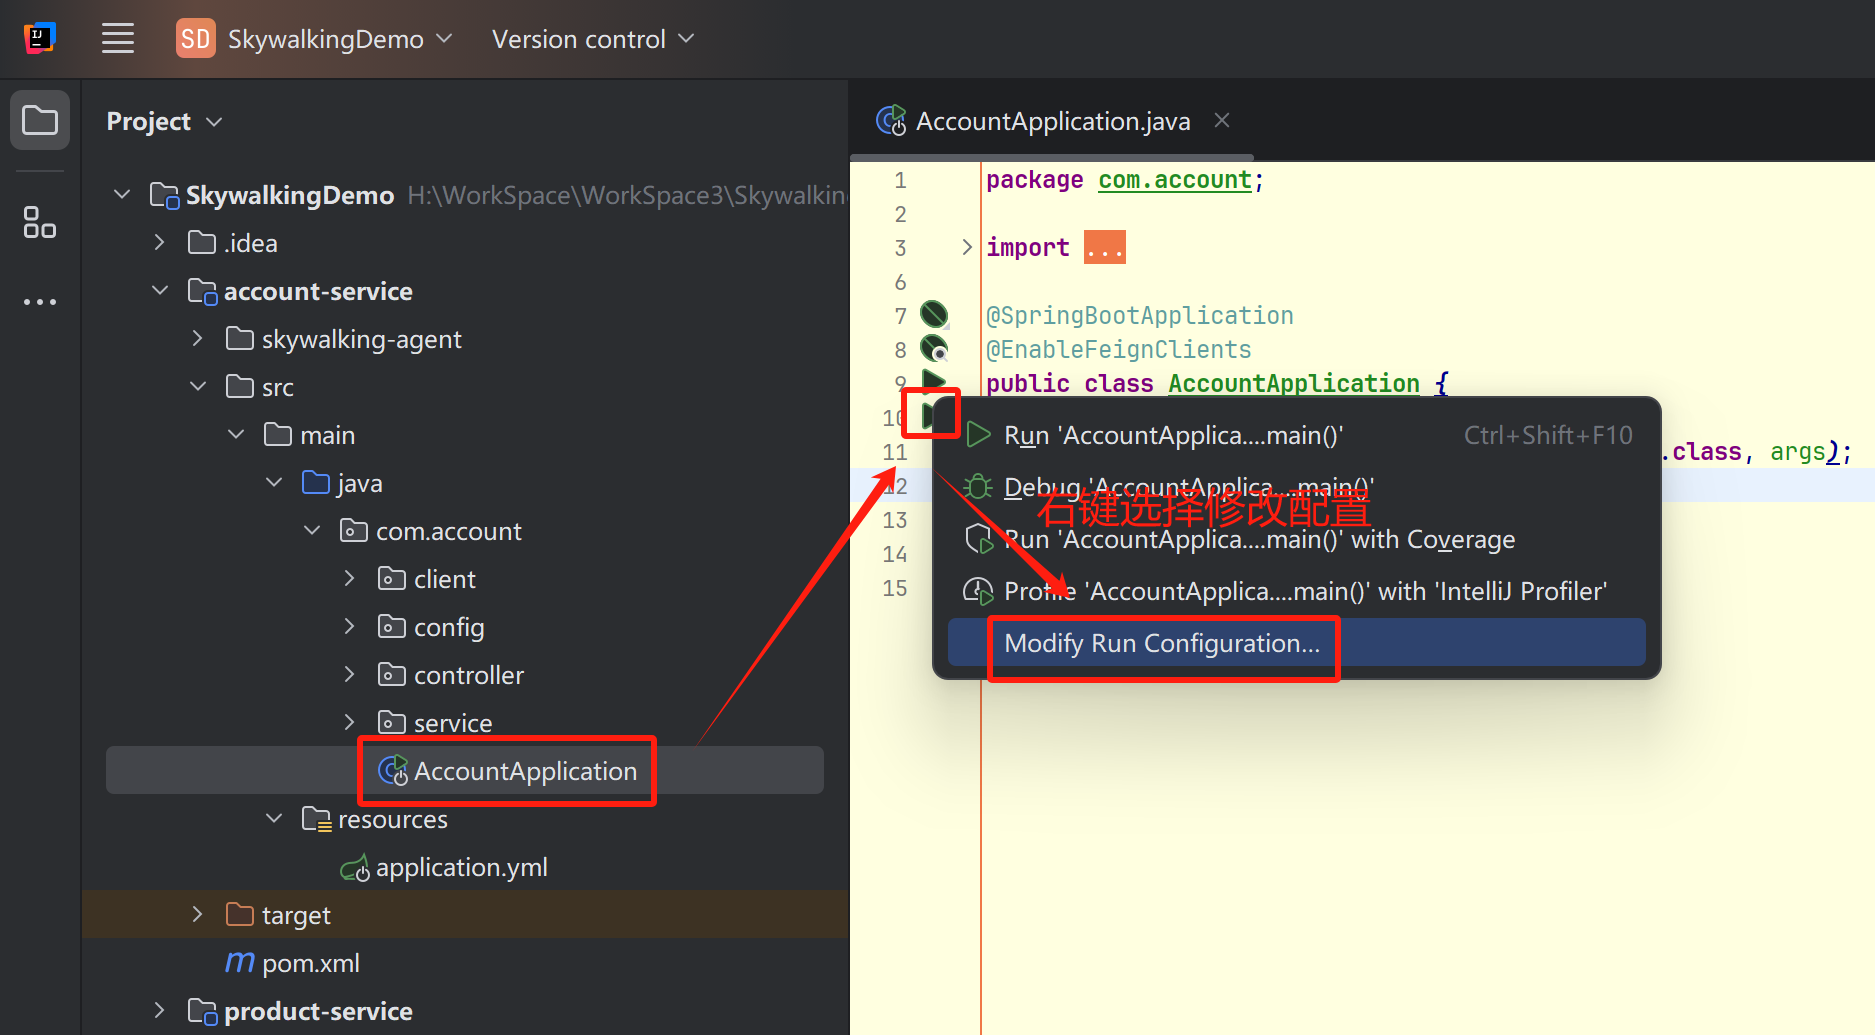Click the AccountApplication class name in code

click(1294, 383)
